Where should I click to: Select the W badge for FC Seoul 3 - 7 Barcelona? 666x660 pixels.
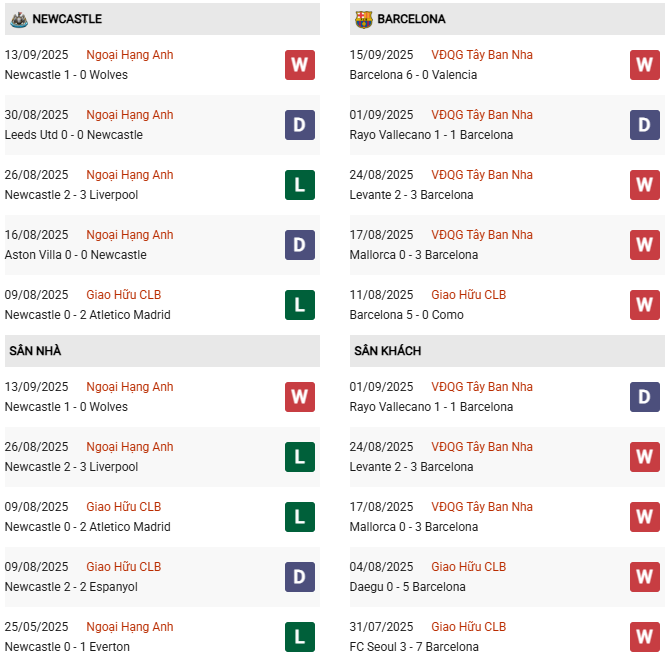(645, 637)
